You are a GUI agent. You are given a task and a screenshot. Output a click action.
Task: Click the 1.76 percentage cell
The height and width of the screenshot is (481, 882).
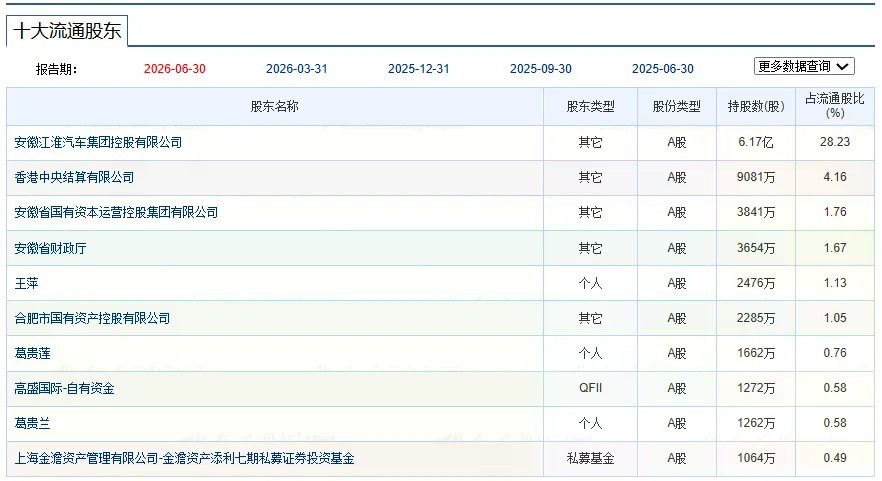(x=835, y=212)
